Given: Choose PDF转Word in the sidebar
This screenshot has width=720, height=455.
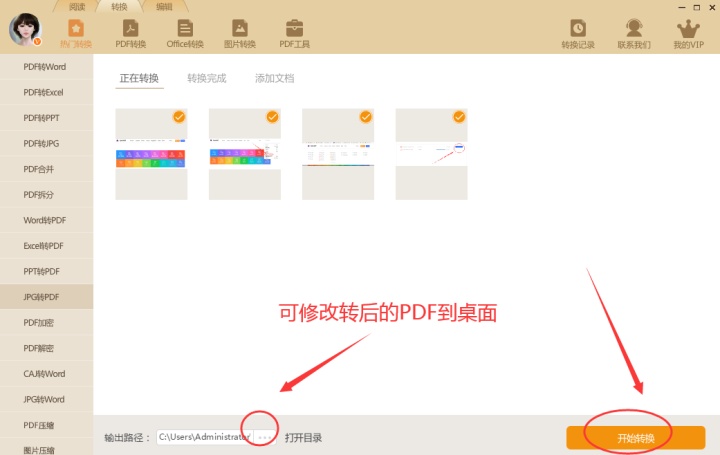Looking at the screenshot, I should (x=46, y=67).
